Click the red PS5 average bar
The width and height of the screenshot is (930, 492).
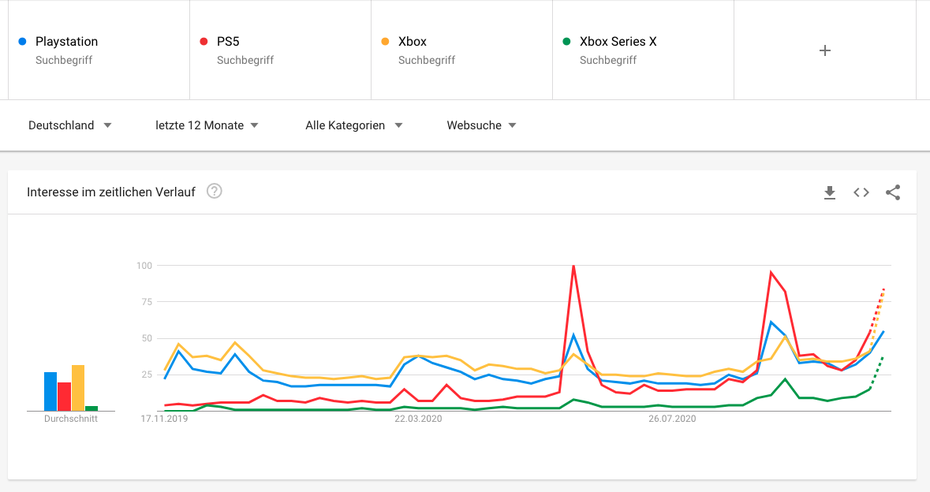pos(64,397)
